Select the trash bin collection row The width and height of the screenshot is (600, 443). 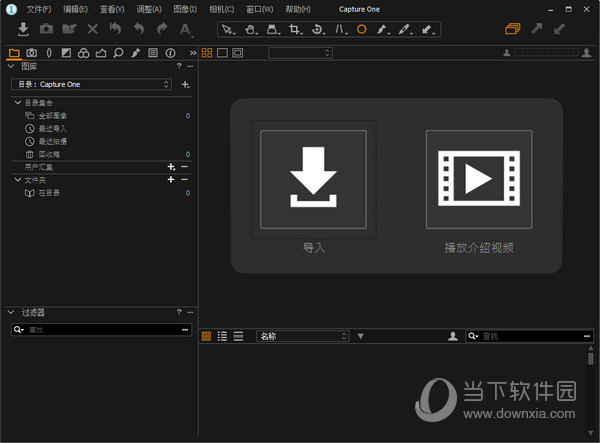(103, 154)
